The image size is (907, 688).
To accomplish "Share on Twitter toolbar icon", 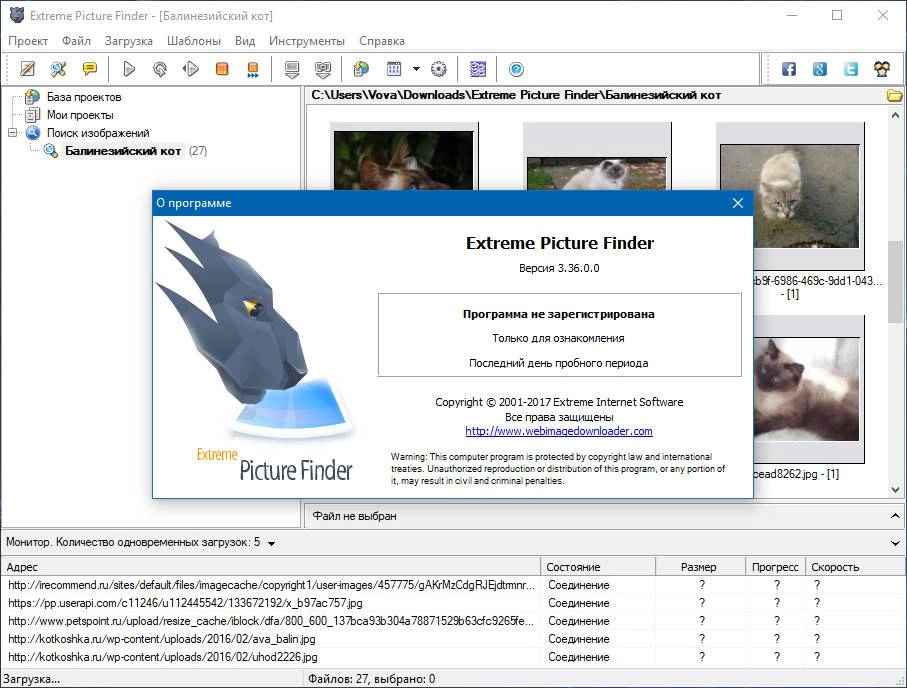I will [851, 69].
